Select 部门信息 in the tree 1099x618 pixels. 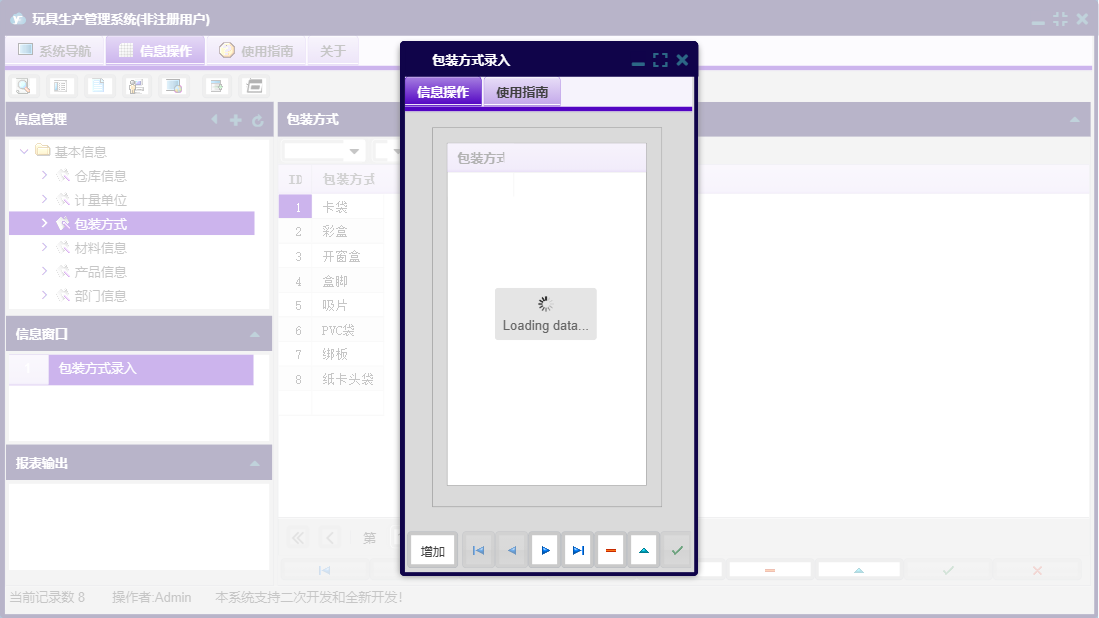(x=100, y=295)
